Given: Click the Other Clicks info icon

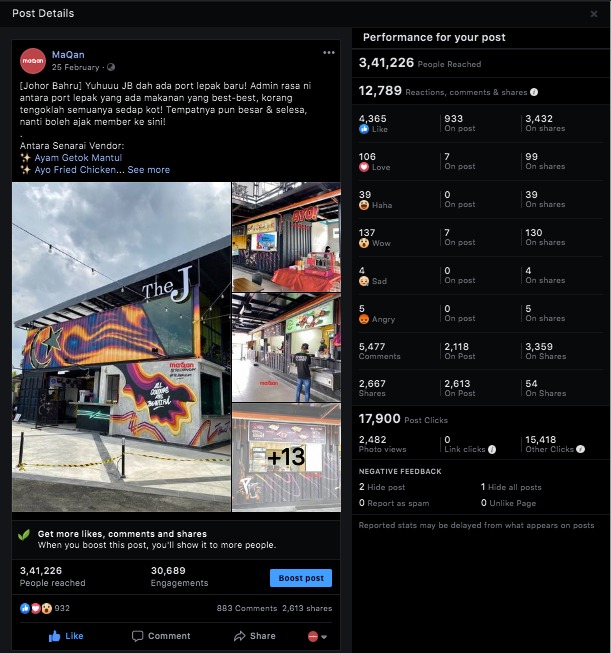Looking at the screenshot, I should pyautogui.click(x=581, y=449).
